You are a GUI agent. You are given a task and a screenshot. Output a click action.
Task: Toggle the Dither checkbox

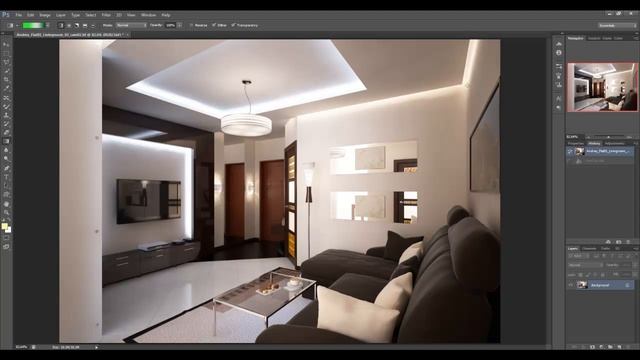pyautogui.click(x=213, y=25)
